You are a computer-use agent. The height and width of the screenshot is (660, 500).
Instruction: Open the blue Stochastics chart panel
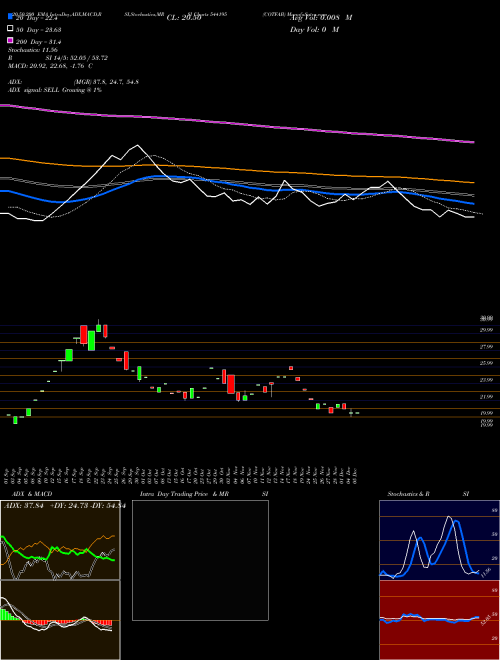439,540
